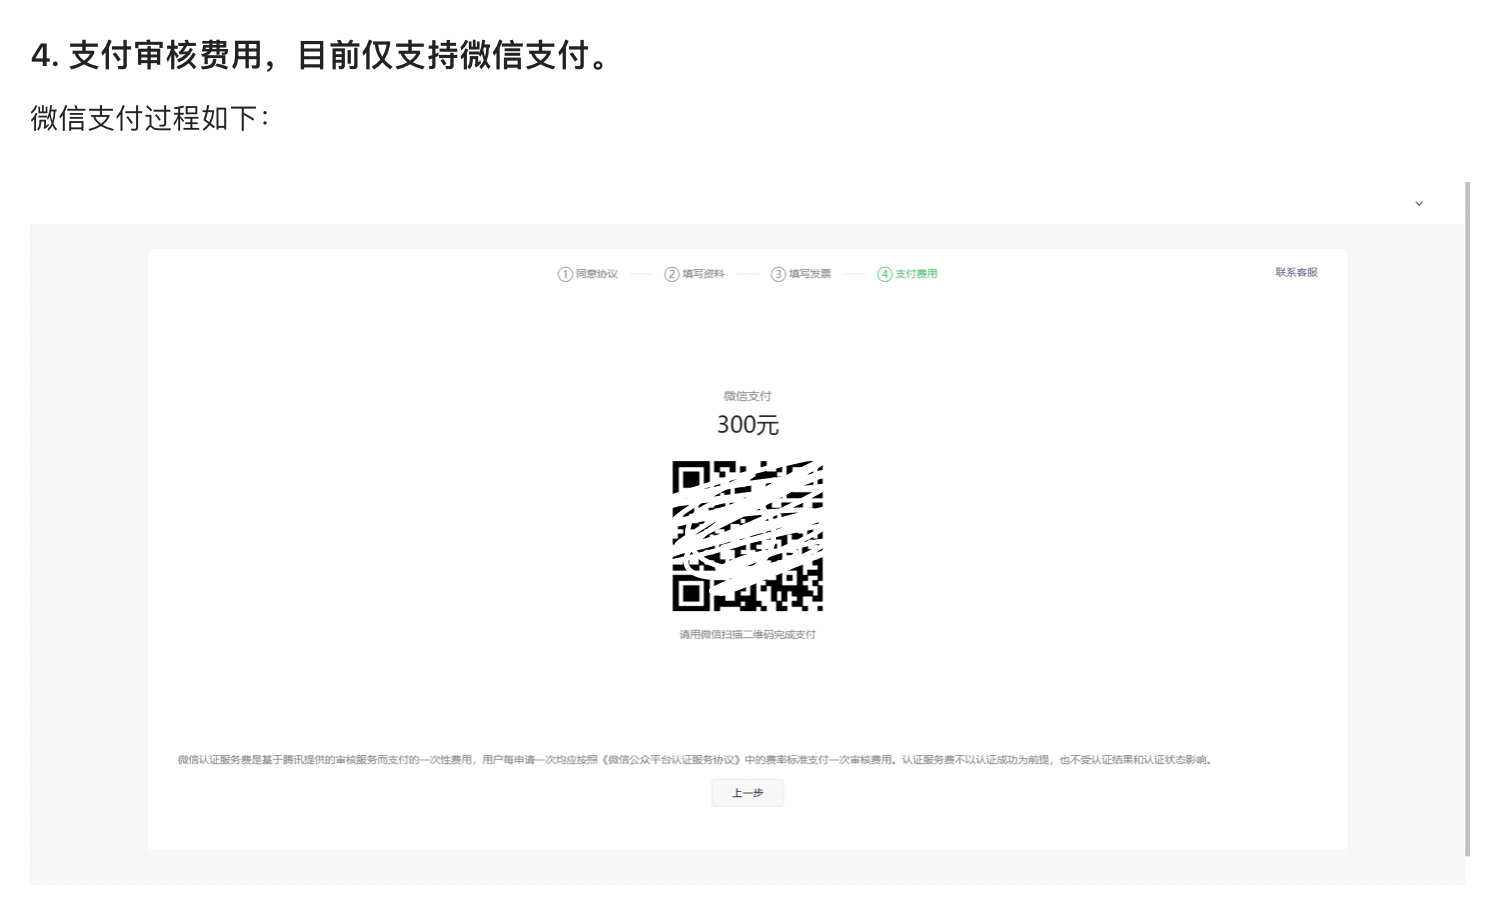Click the WeChat Pay QR code
This screenshot has width=1506, height=898.
click(x=747, y=536)
